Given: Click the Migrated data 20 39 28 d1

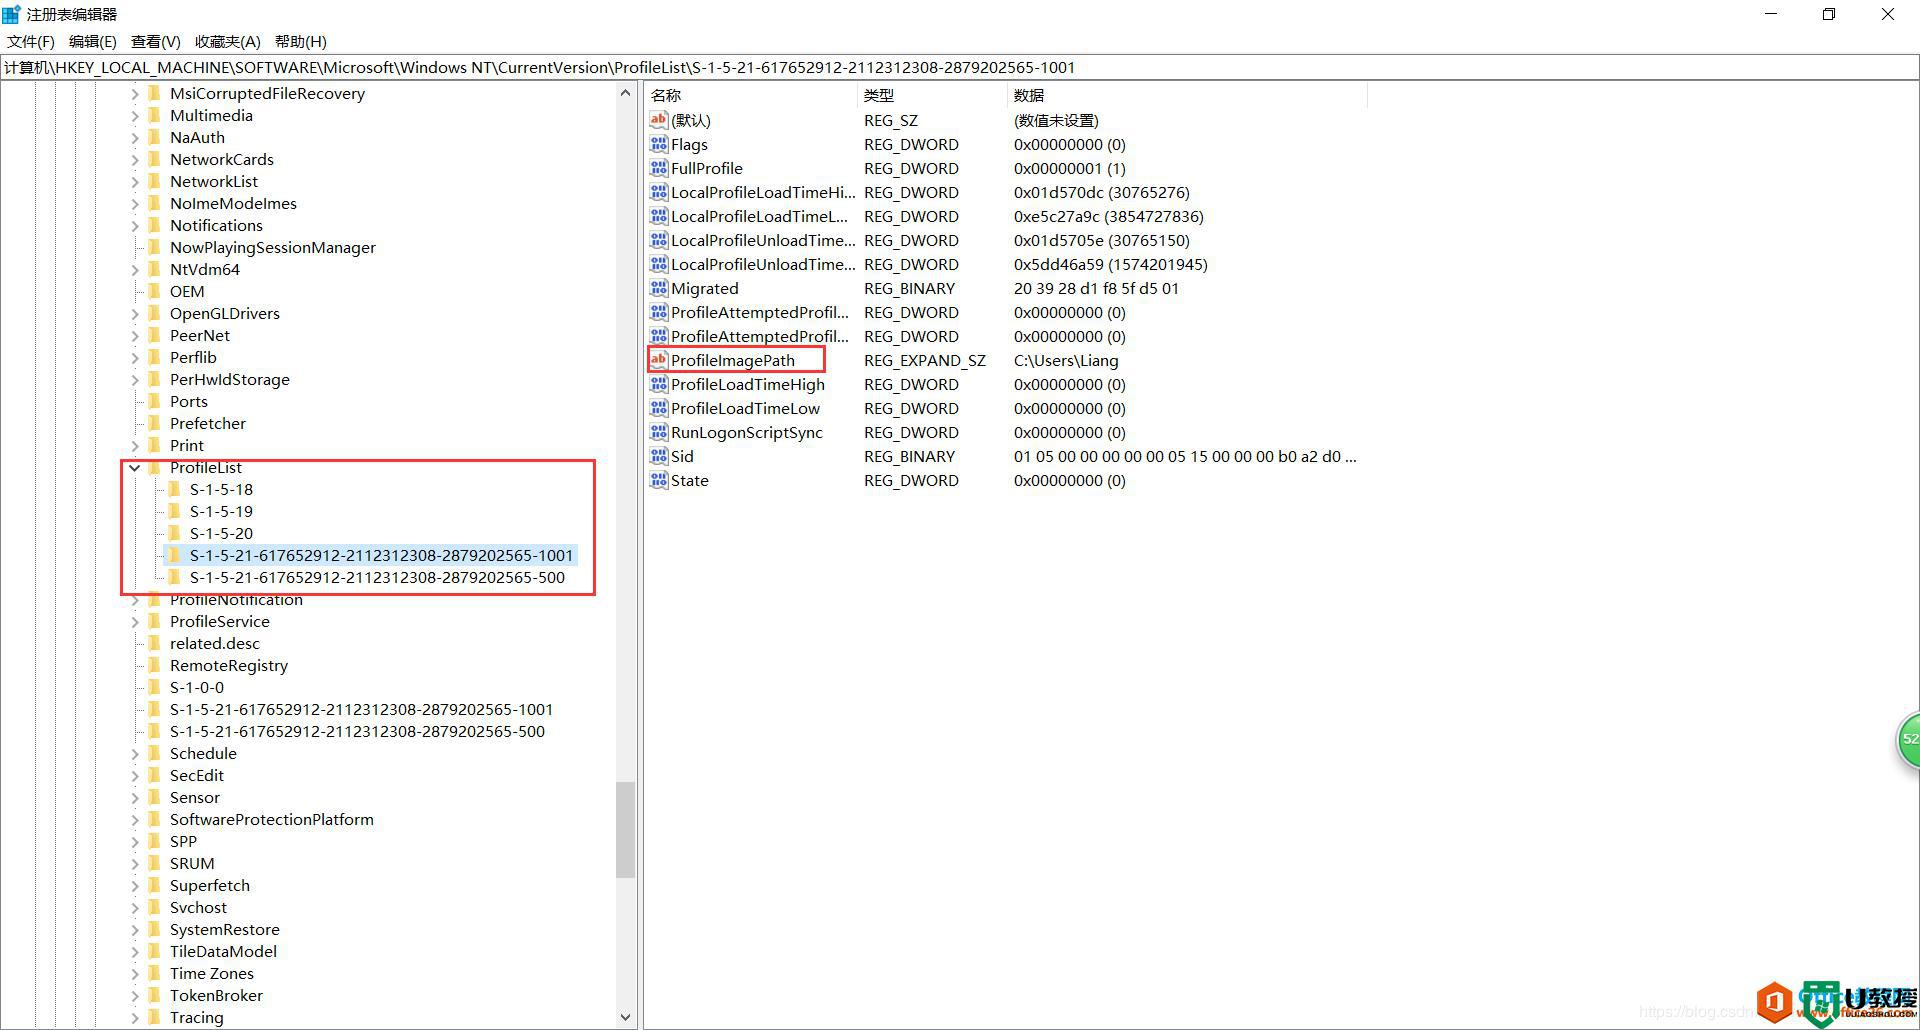Looking at the screenshot, I should click(x=1096, y=288).
